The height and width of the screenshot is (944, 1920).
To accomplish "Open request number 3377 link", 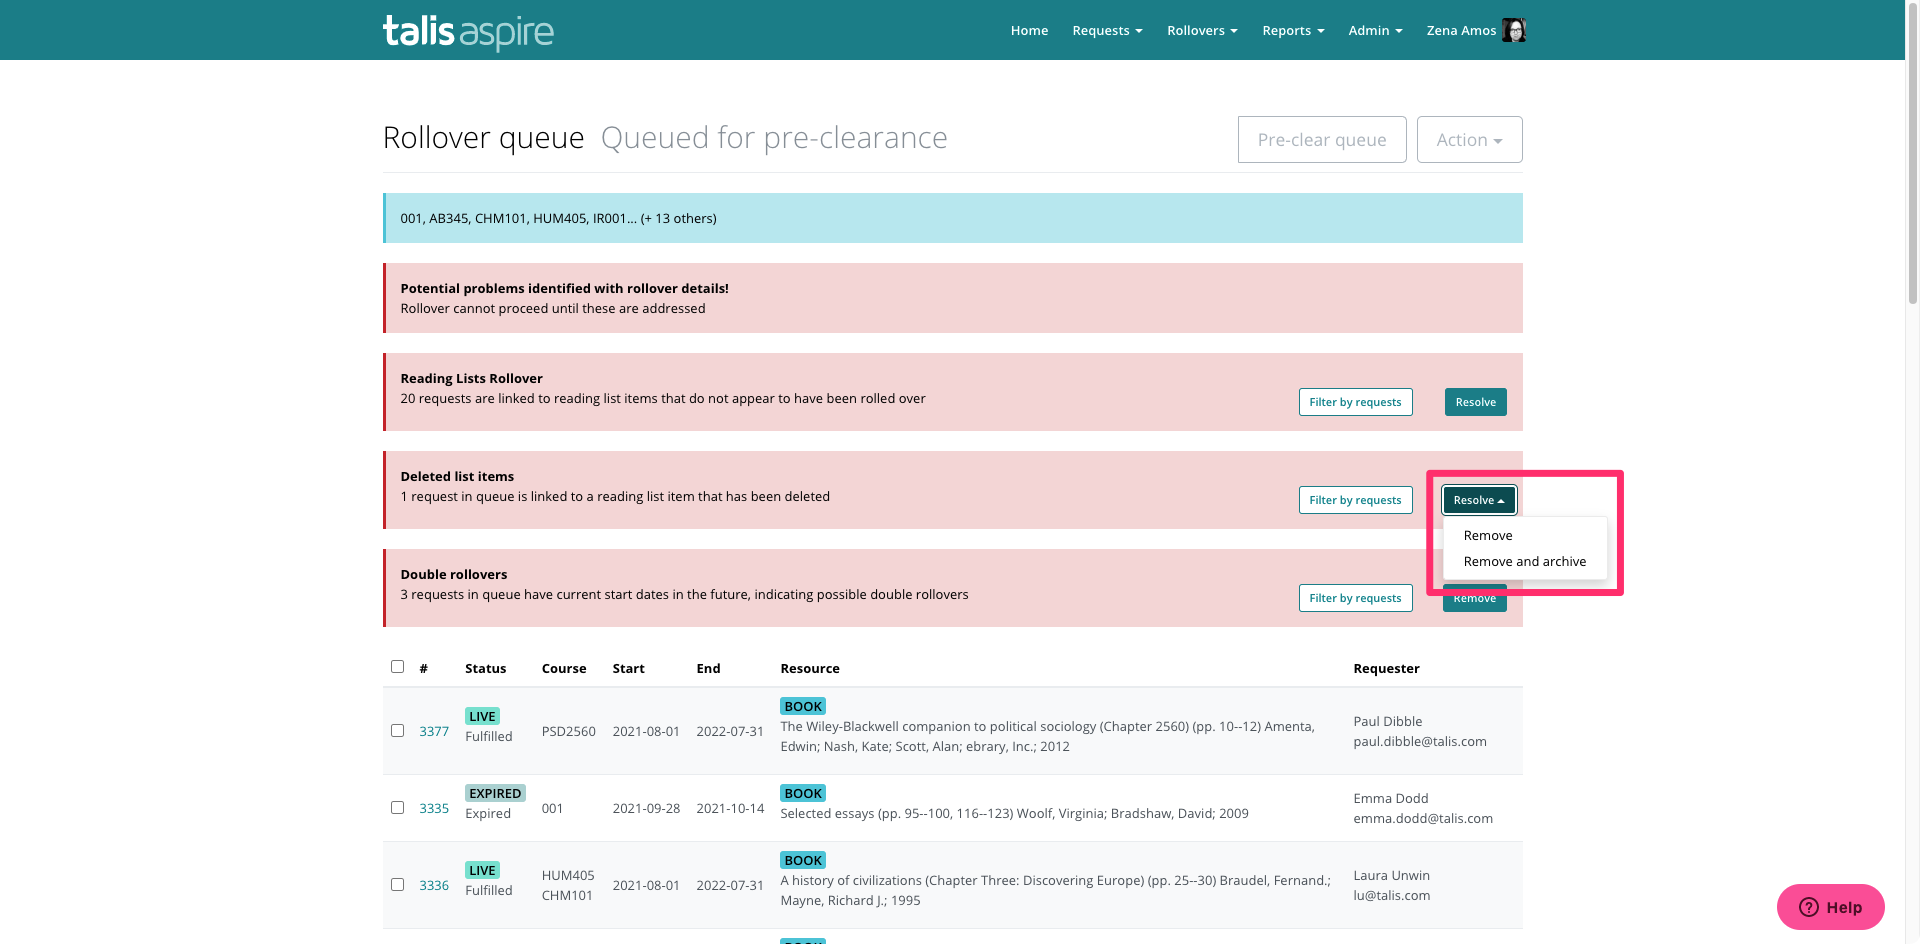I will click(434, 732).
